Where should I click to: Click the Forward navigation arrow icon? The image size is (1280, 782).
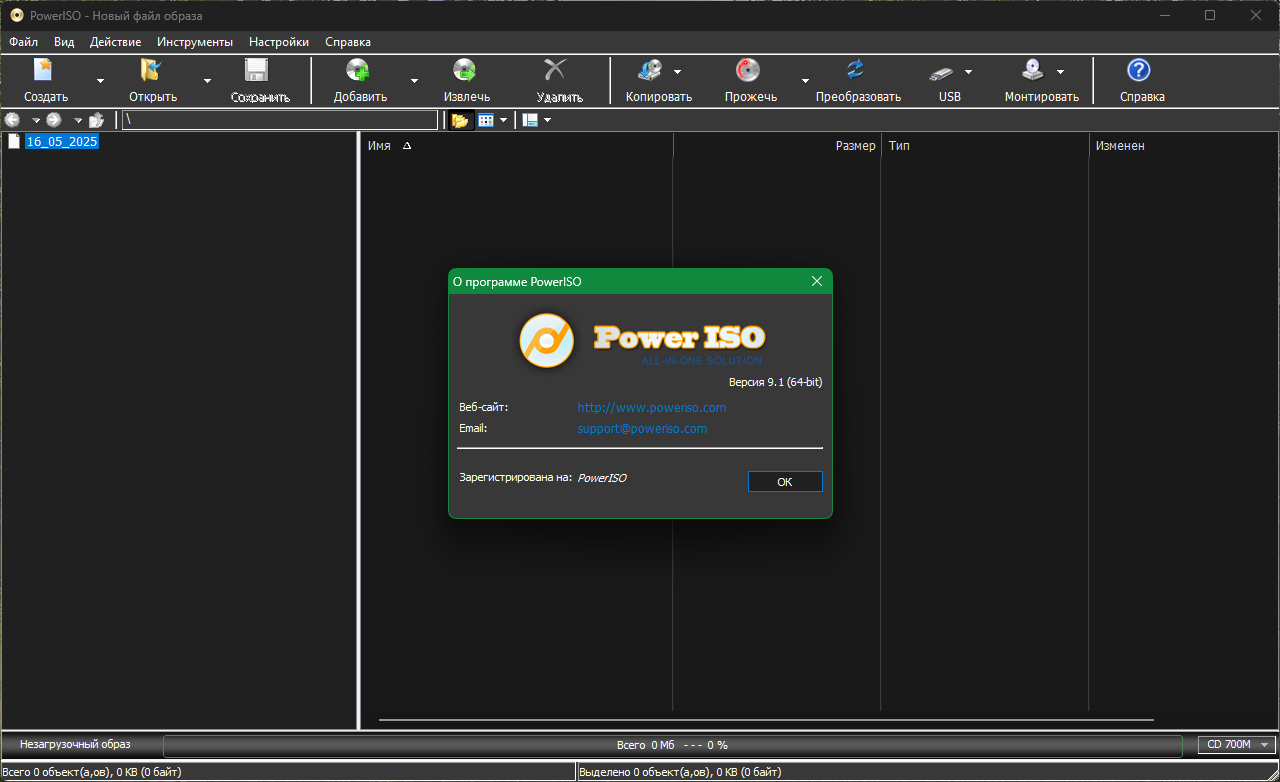(54, 120)
